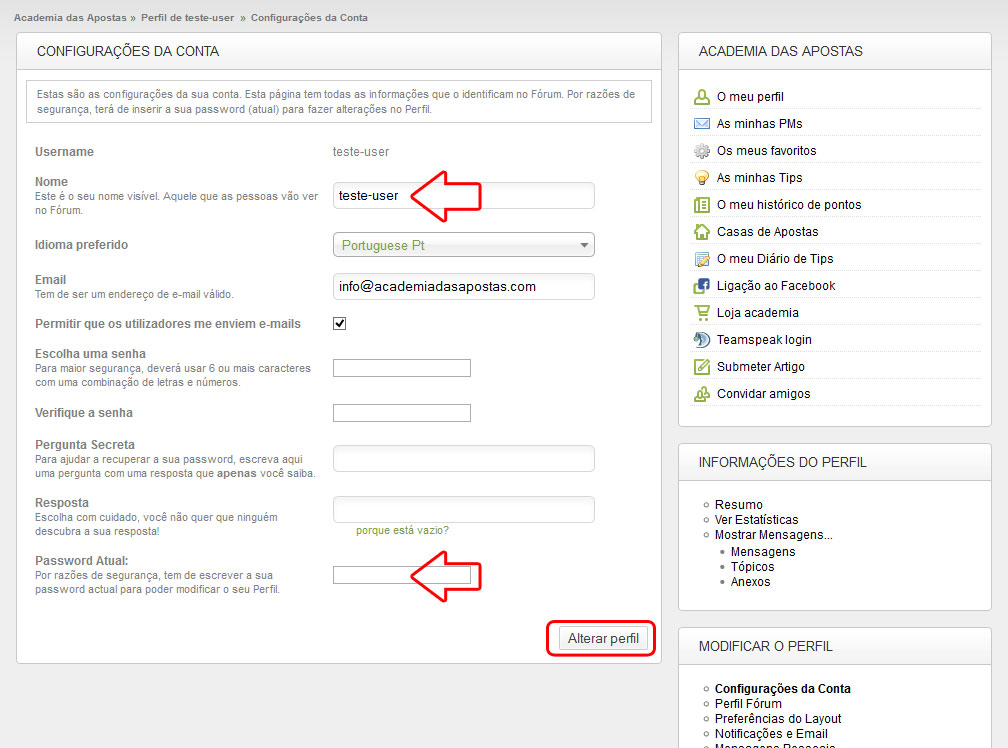The height and width of the screenshot is (748, 1008).
Task: Click the house icon for Casas de Apostas
Action: [x=701, y=232]
